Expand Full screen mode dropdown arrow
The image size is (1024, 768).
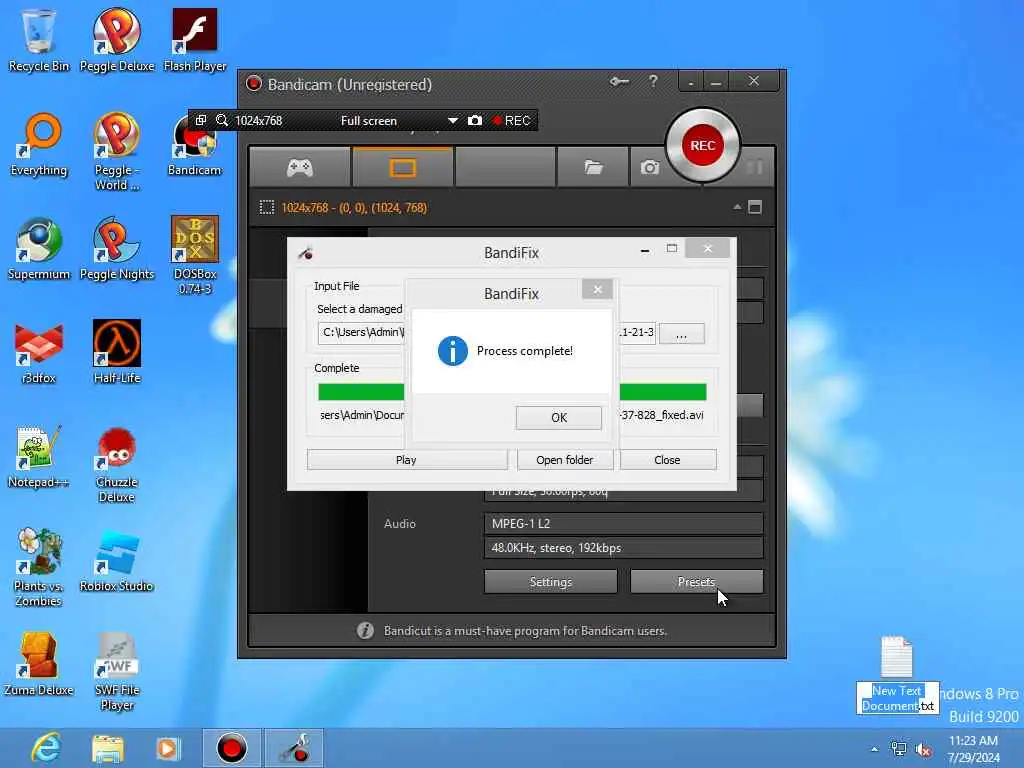[453, 121]
